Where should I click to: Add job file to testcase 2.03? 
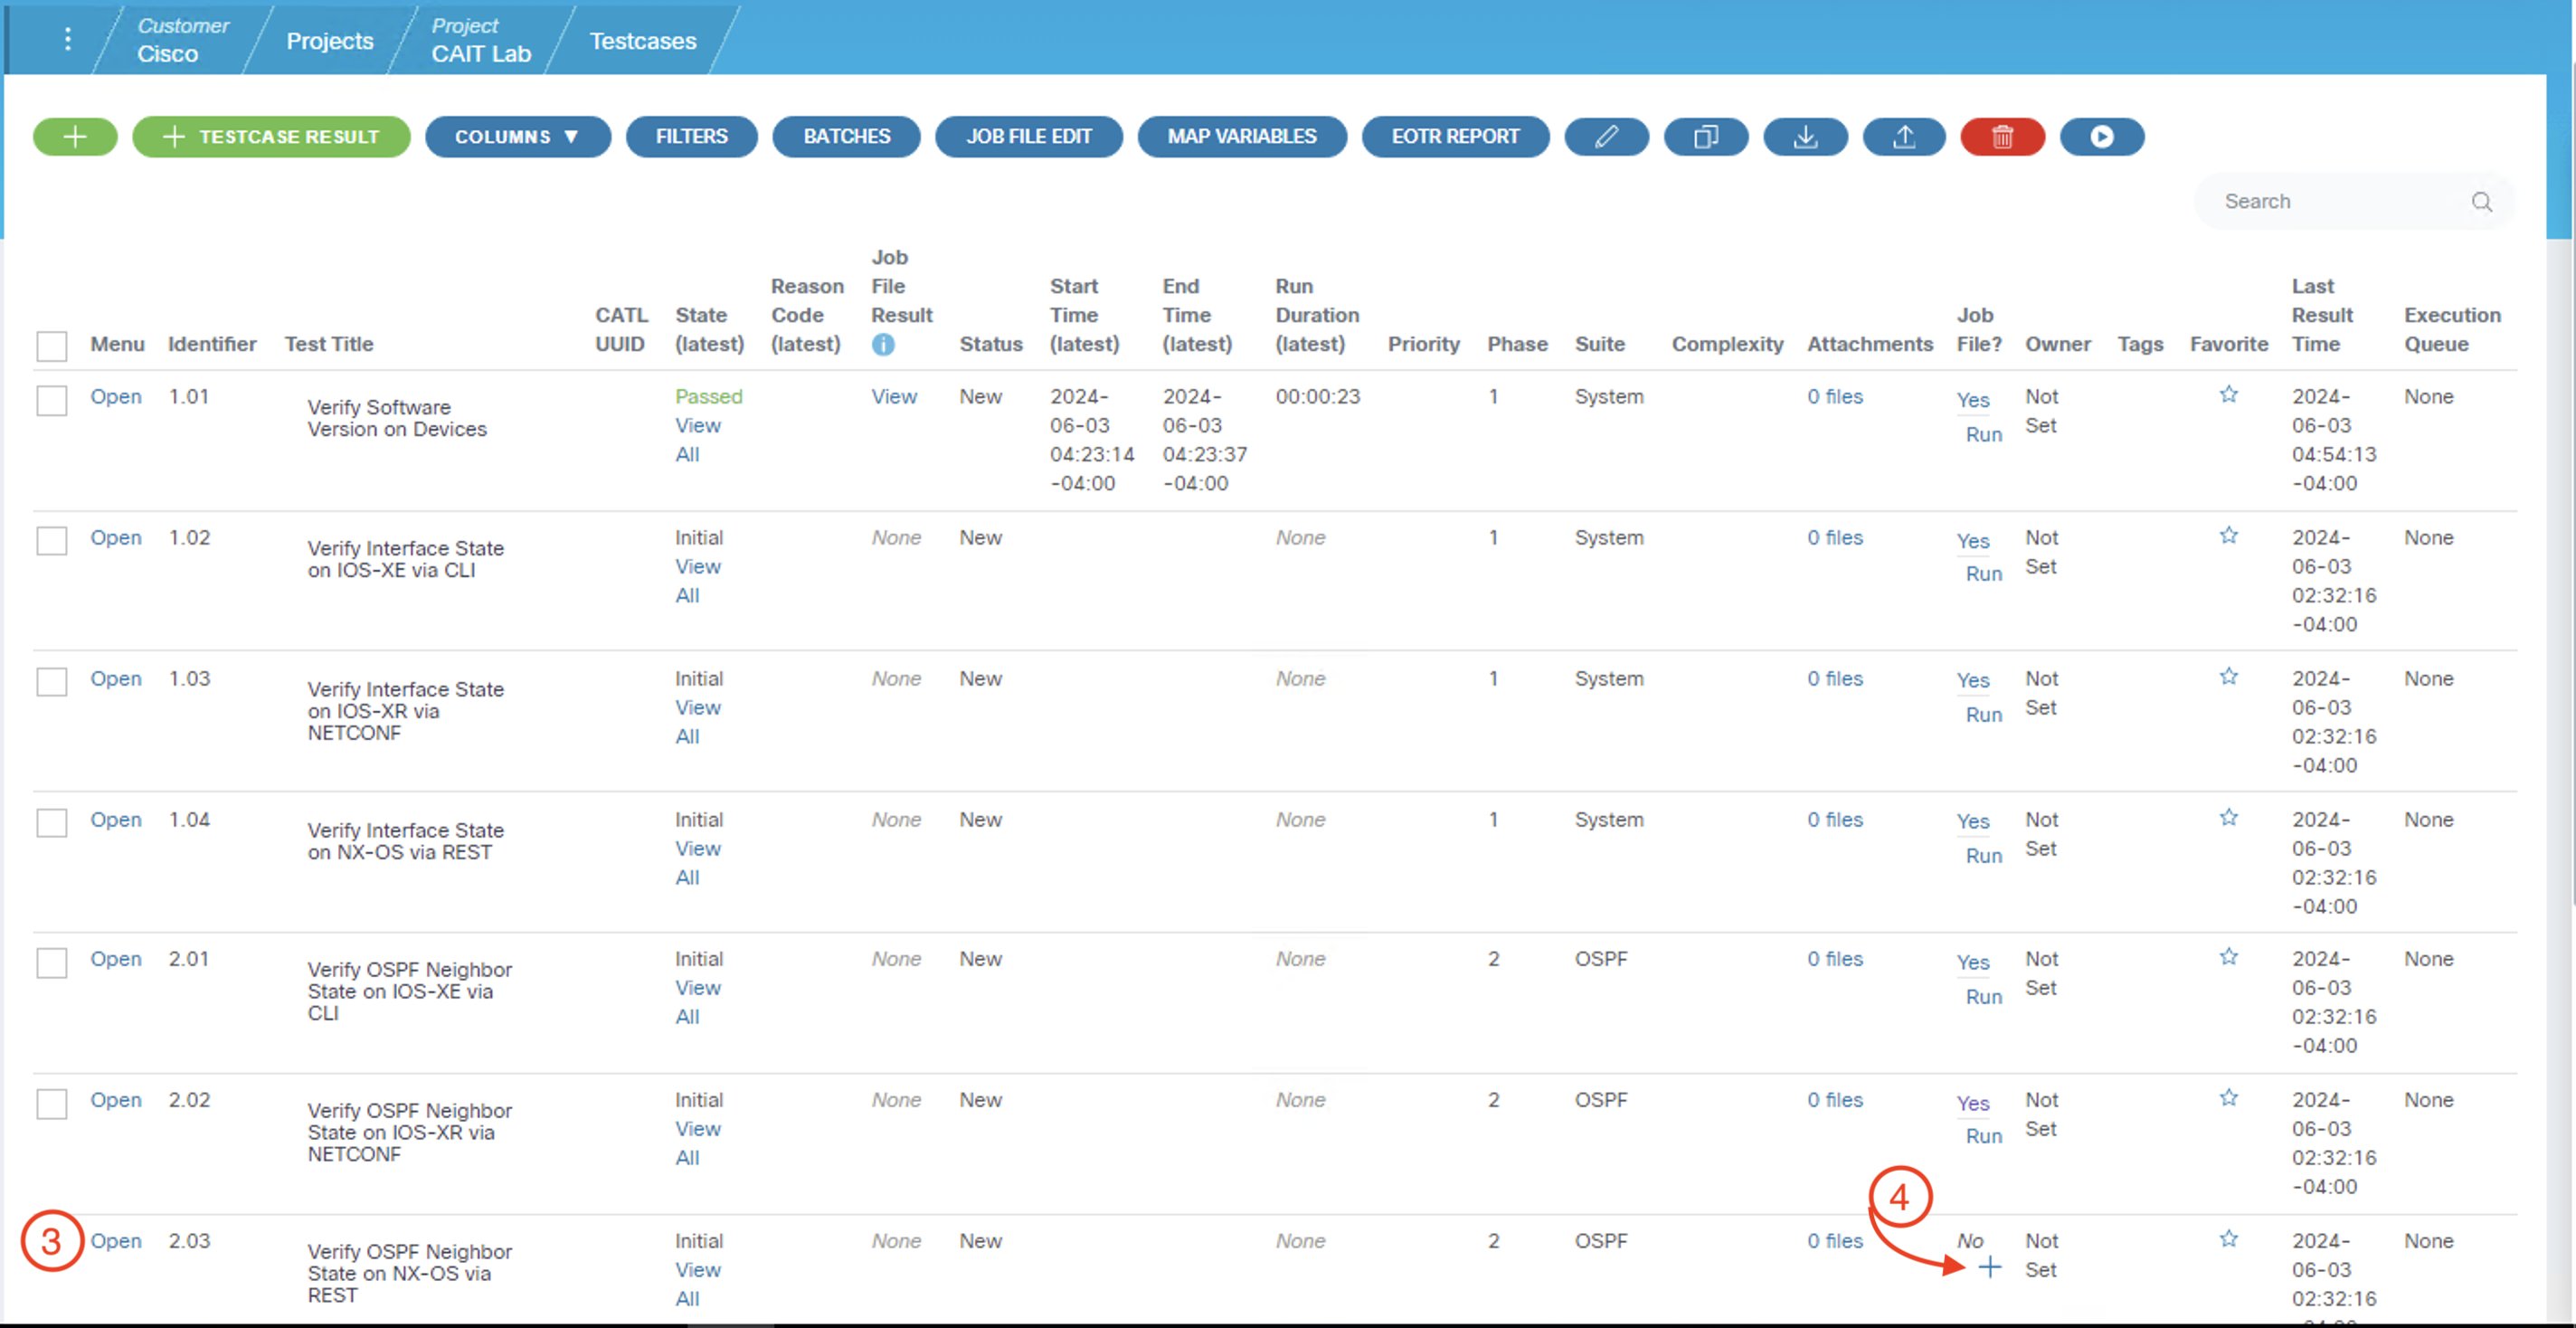pos(1990,1268)
